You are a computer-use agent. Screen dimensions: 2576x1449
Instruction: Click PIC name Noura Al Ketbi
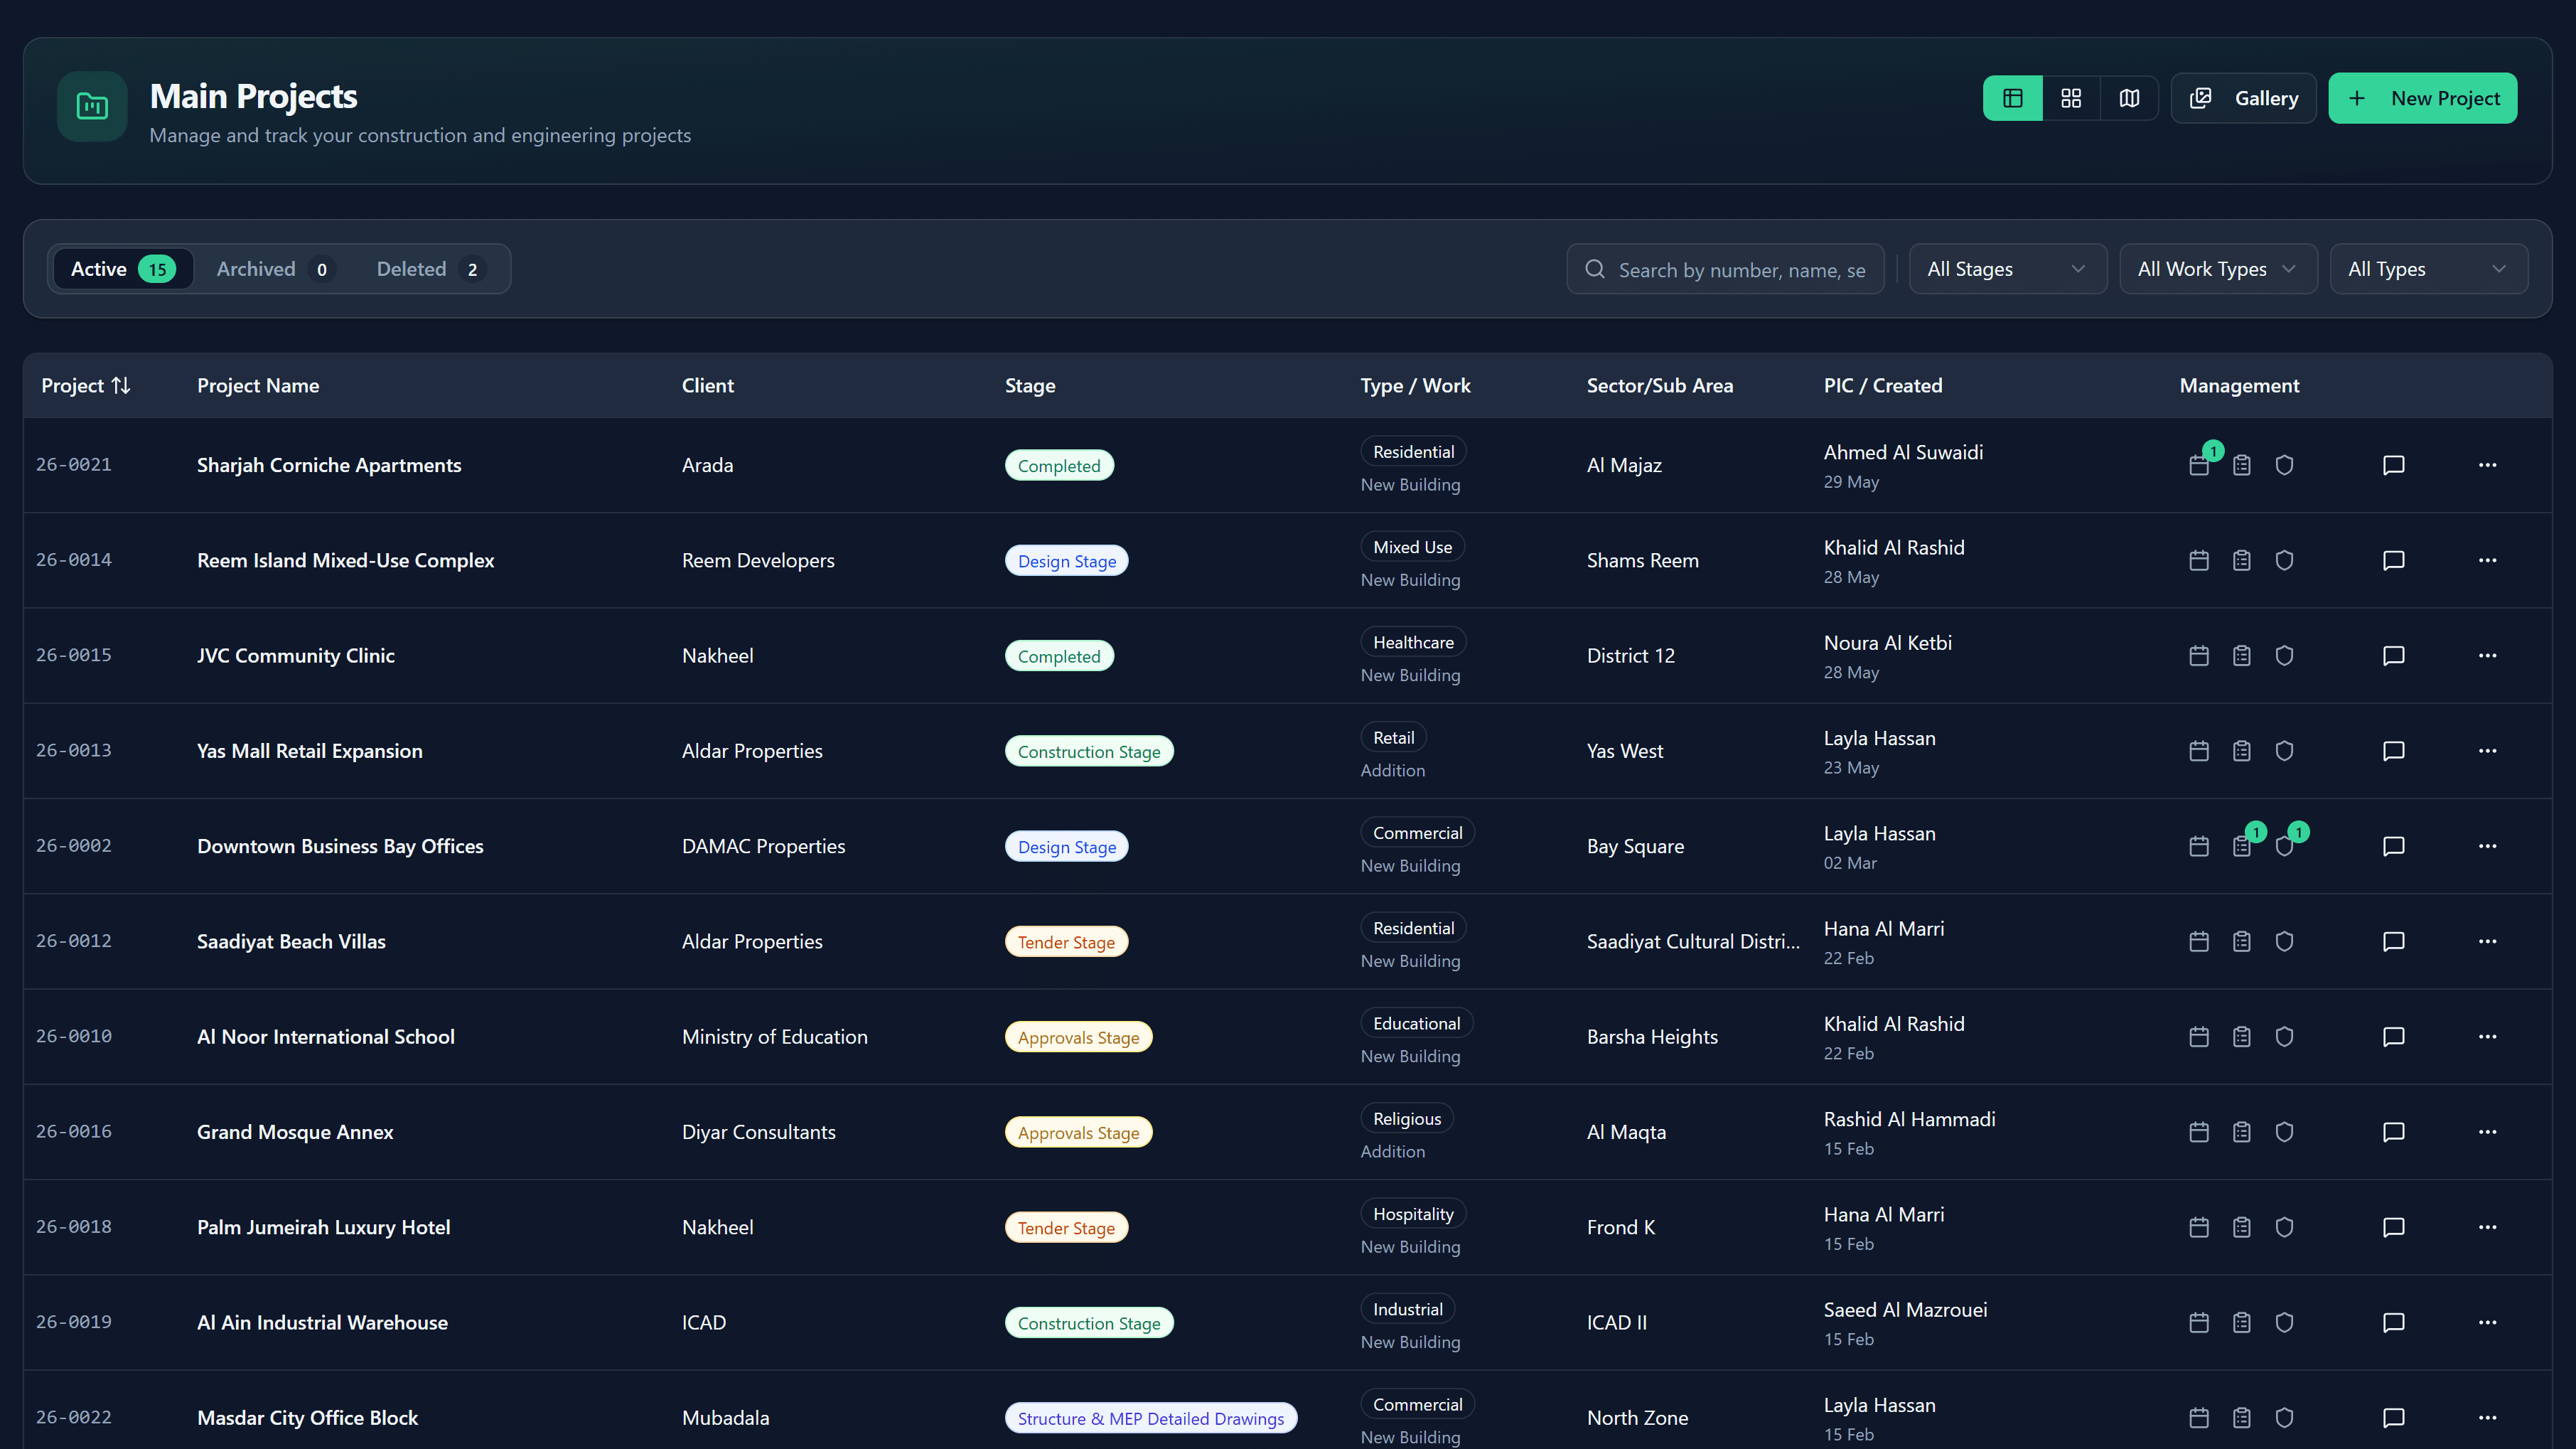point(1887,643)
